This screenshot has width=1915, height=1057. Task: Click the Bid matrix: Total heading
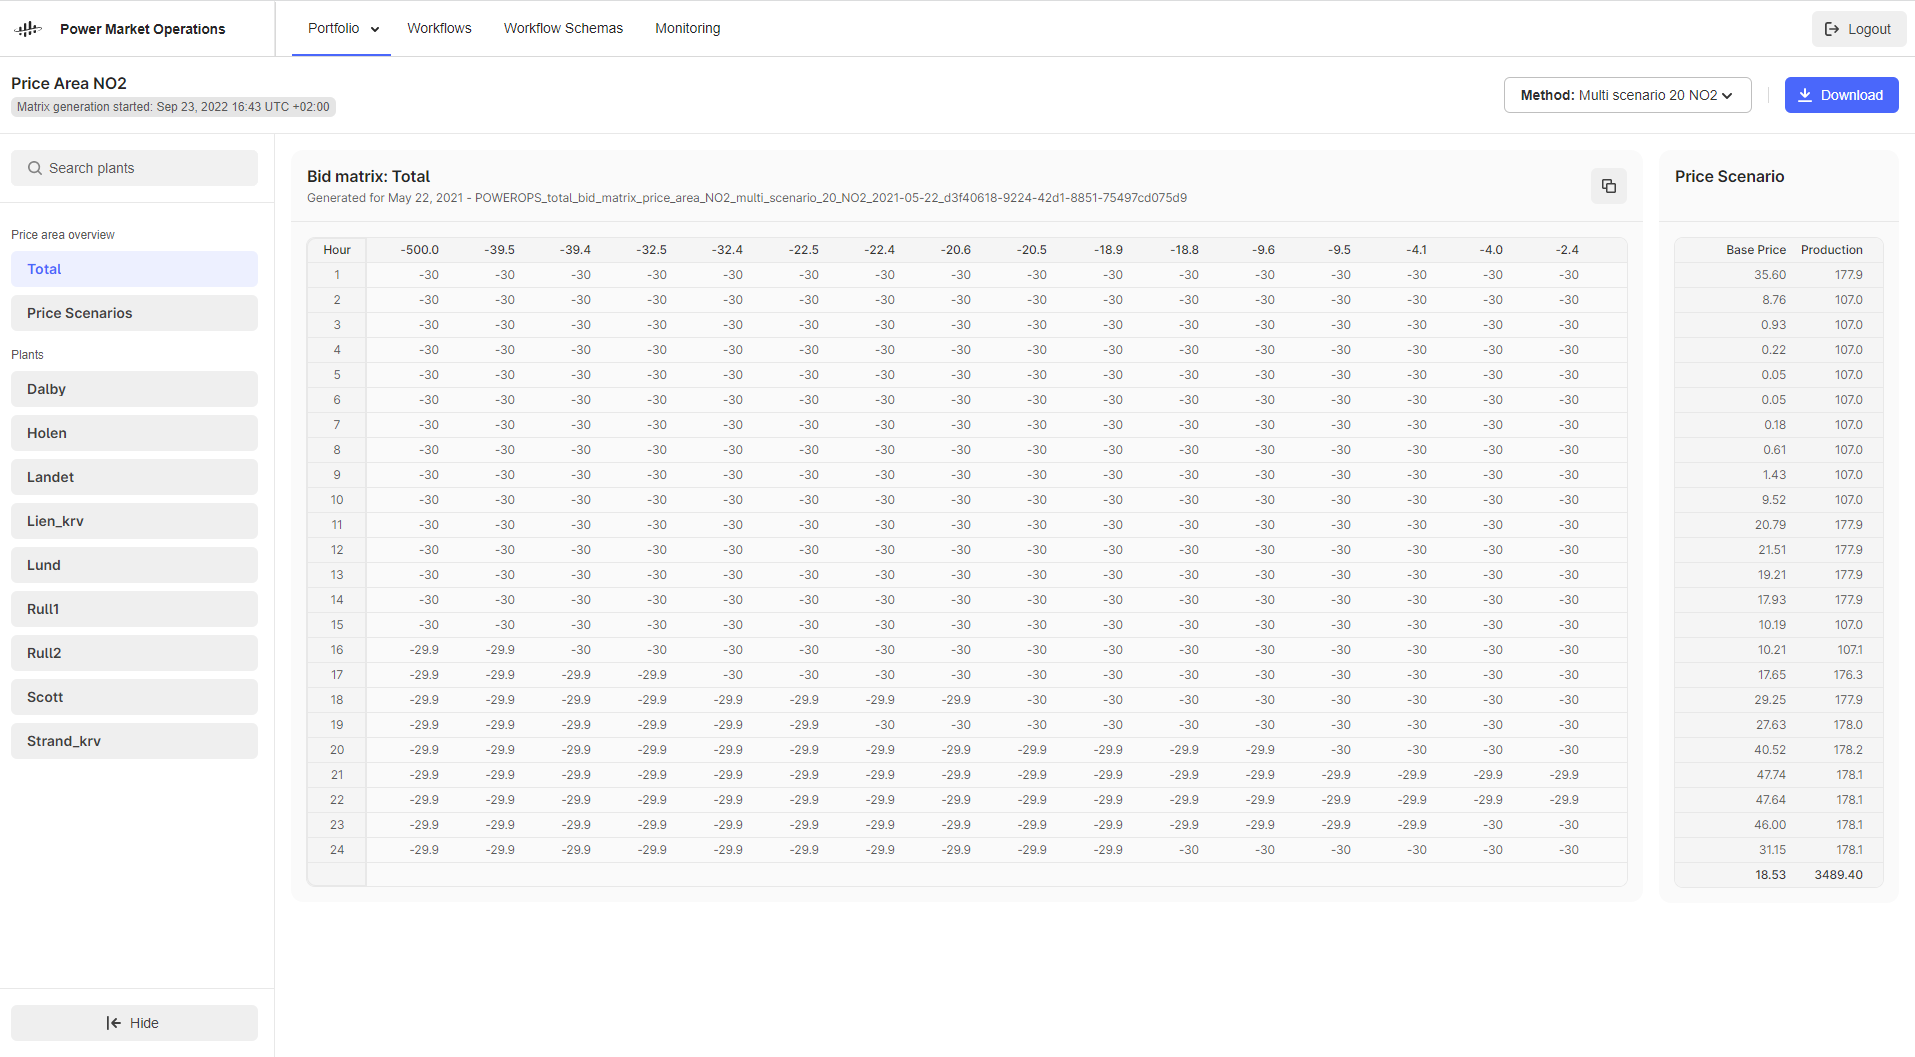368,176
